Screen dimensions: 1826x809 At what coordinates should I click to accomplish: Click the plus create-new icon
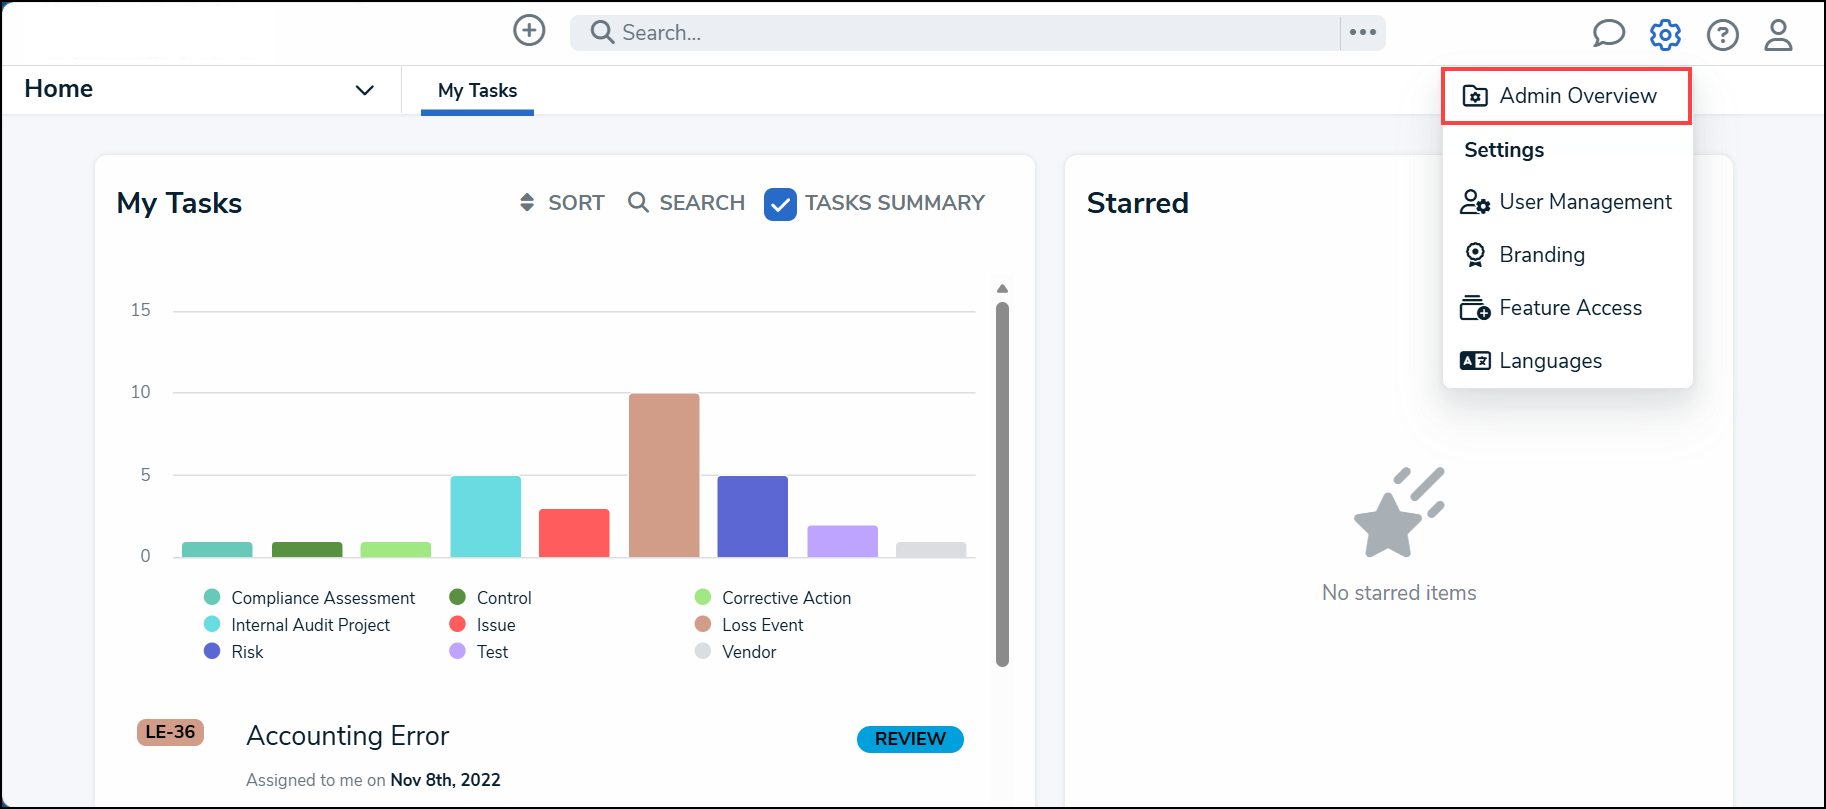[529, 31]
